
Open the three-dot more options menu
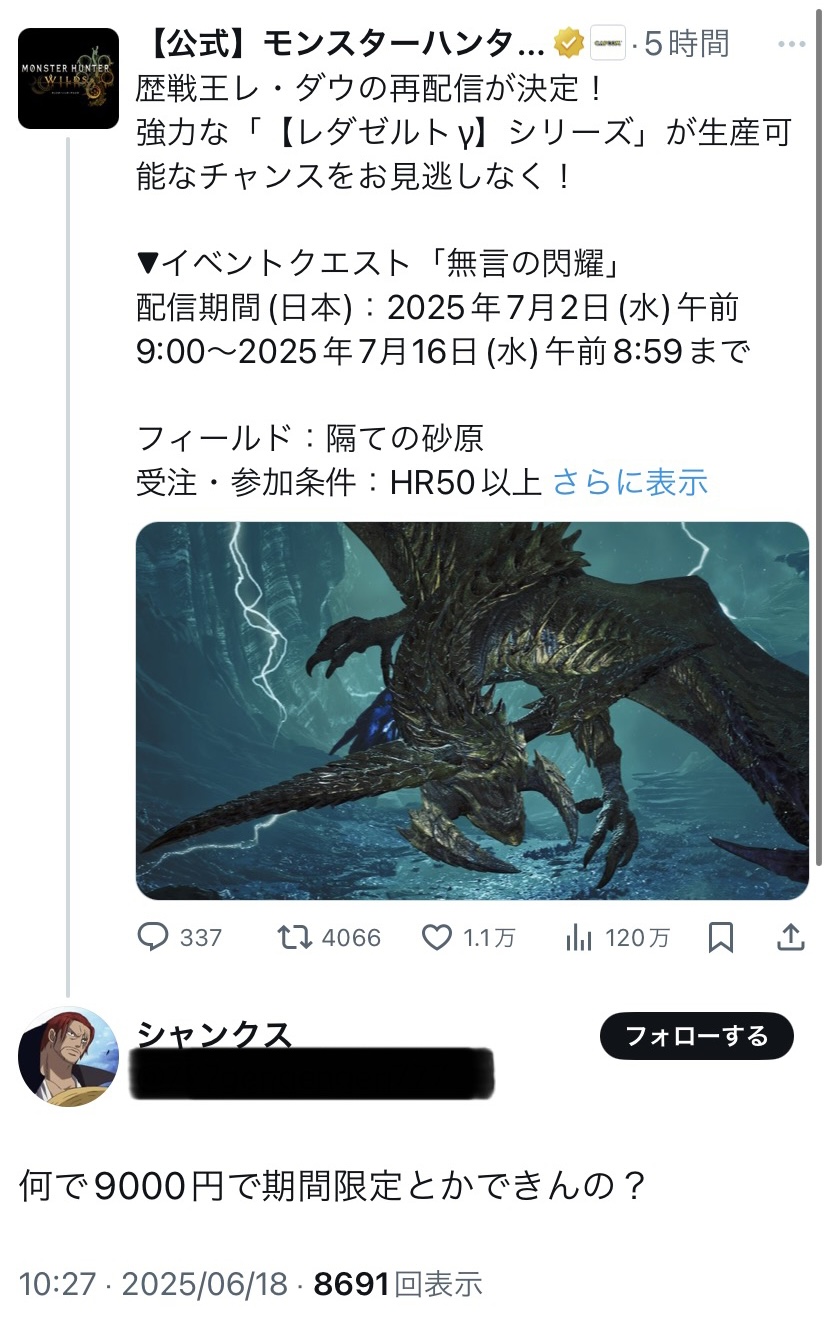click(791, 44)
